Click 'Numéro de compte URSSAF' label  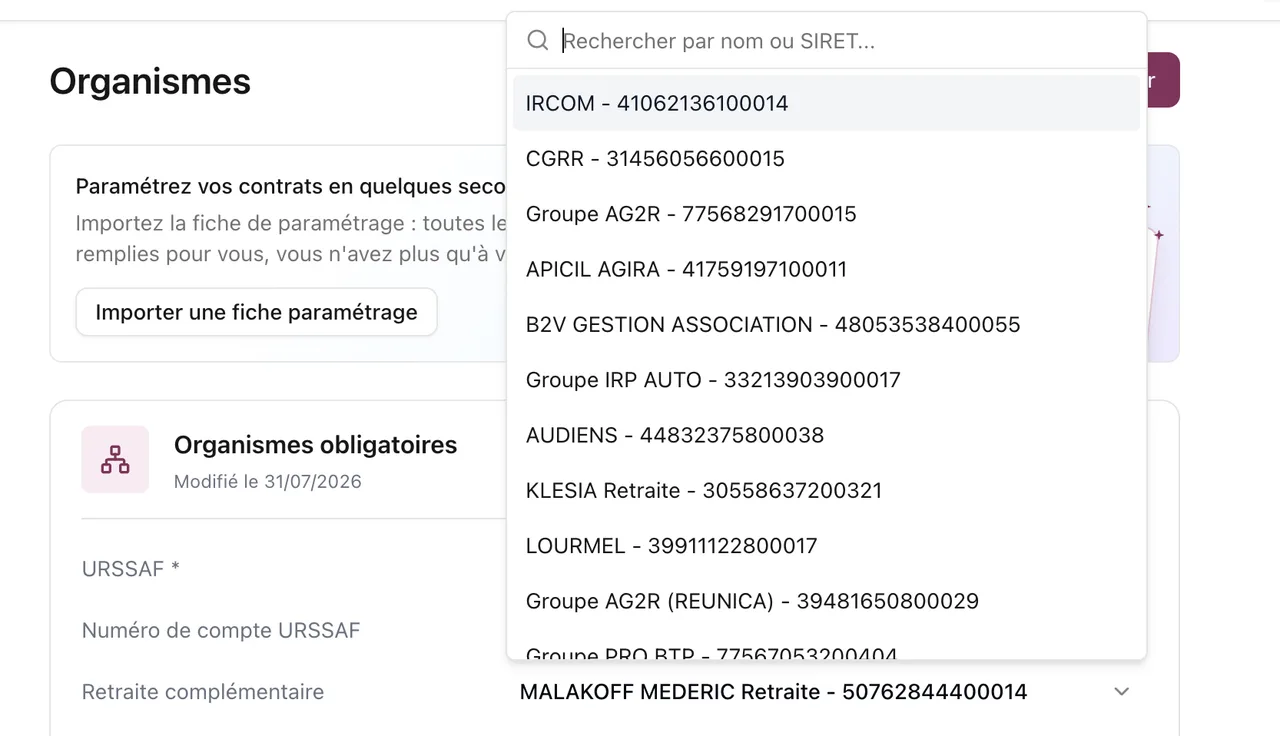tap(221, 631)
